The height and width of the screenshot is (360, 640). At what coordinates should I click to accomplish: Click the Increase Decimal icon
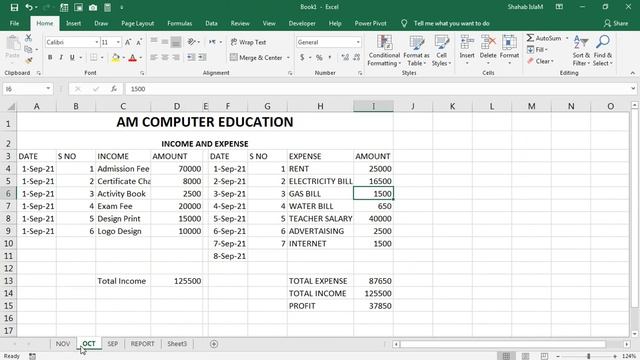point(345,58)
